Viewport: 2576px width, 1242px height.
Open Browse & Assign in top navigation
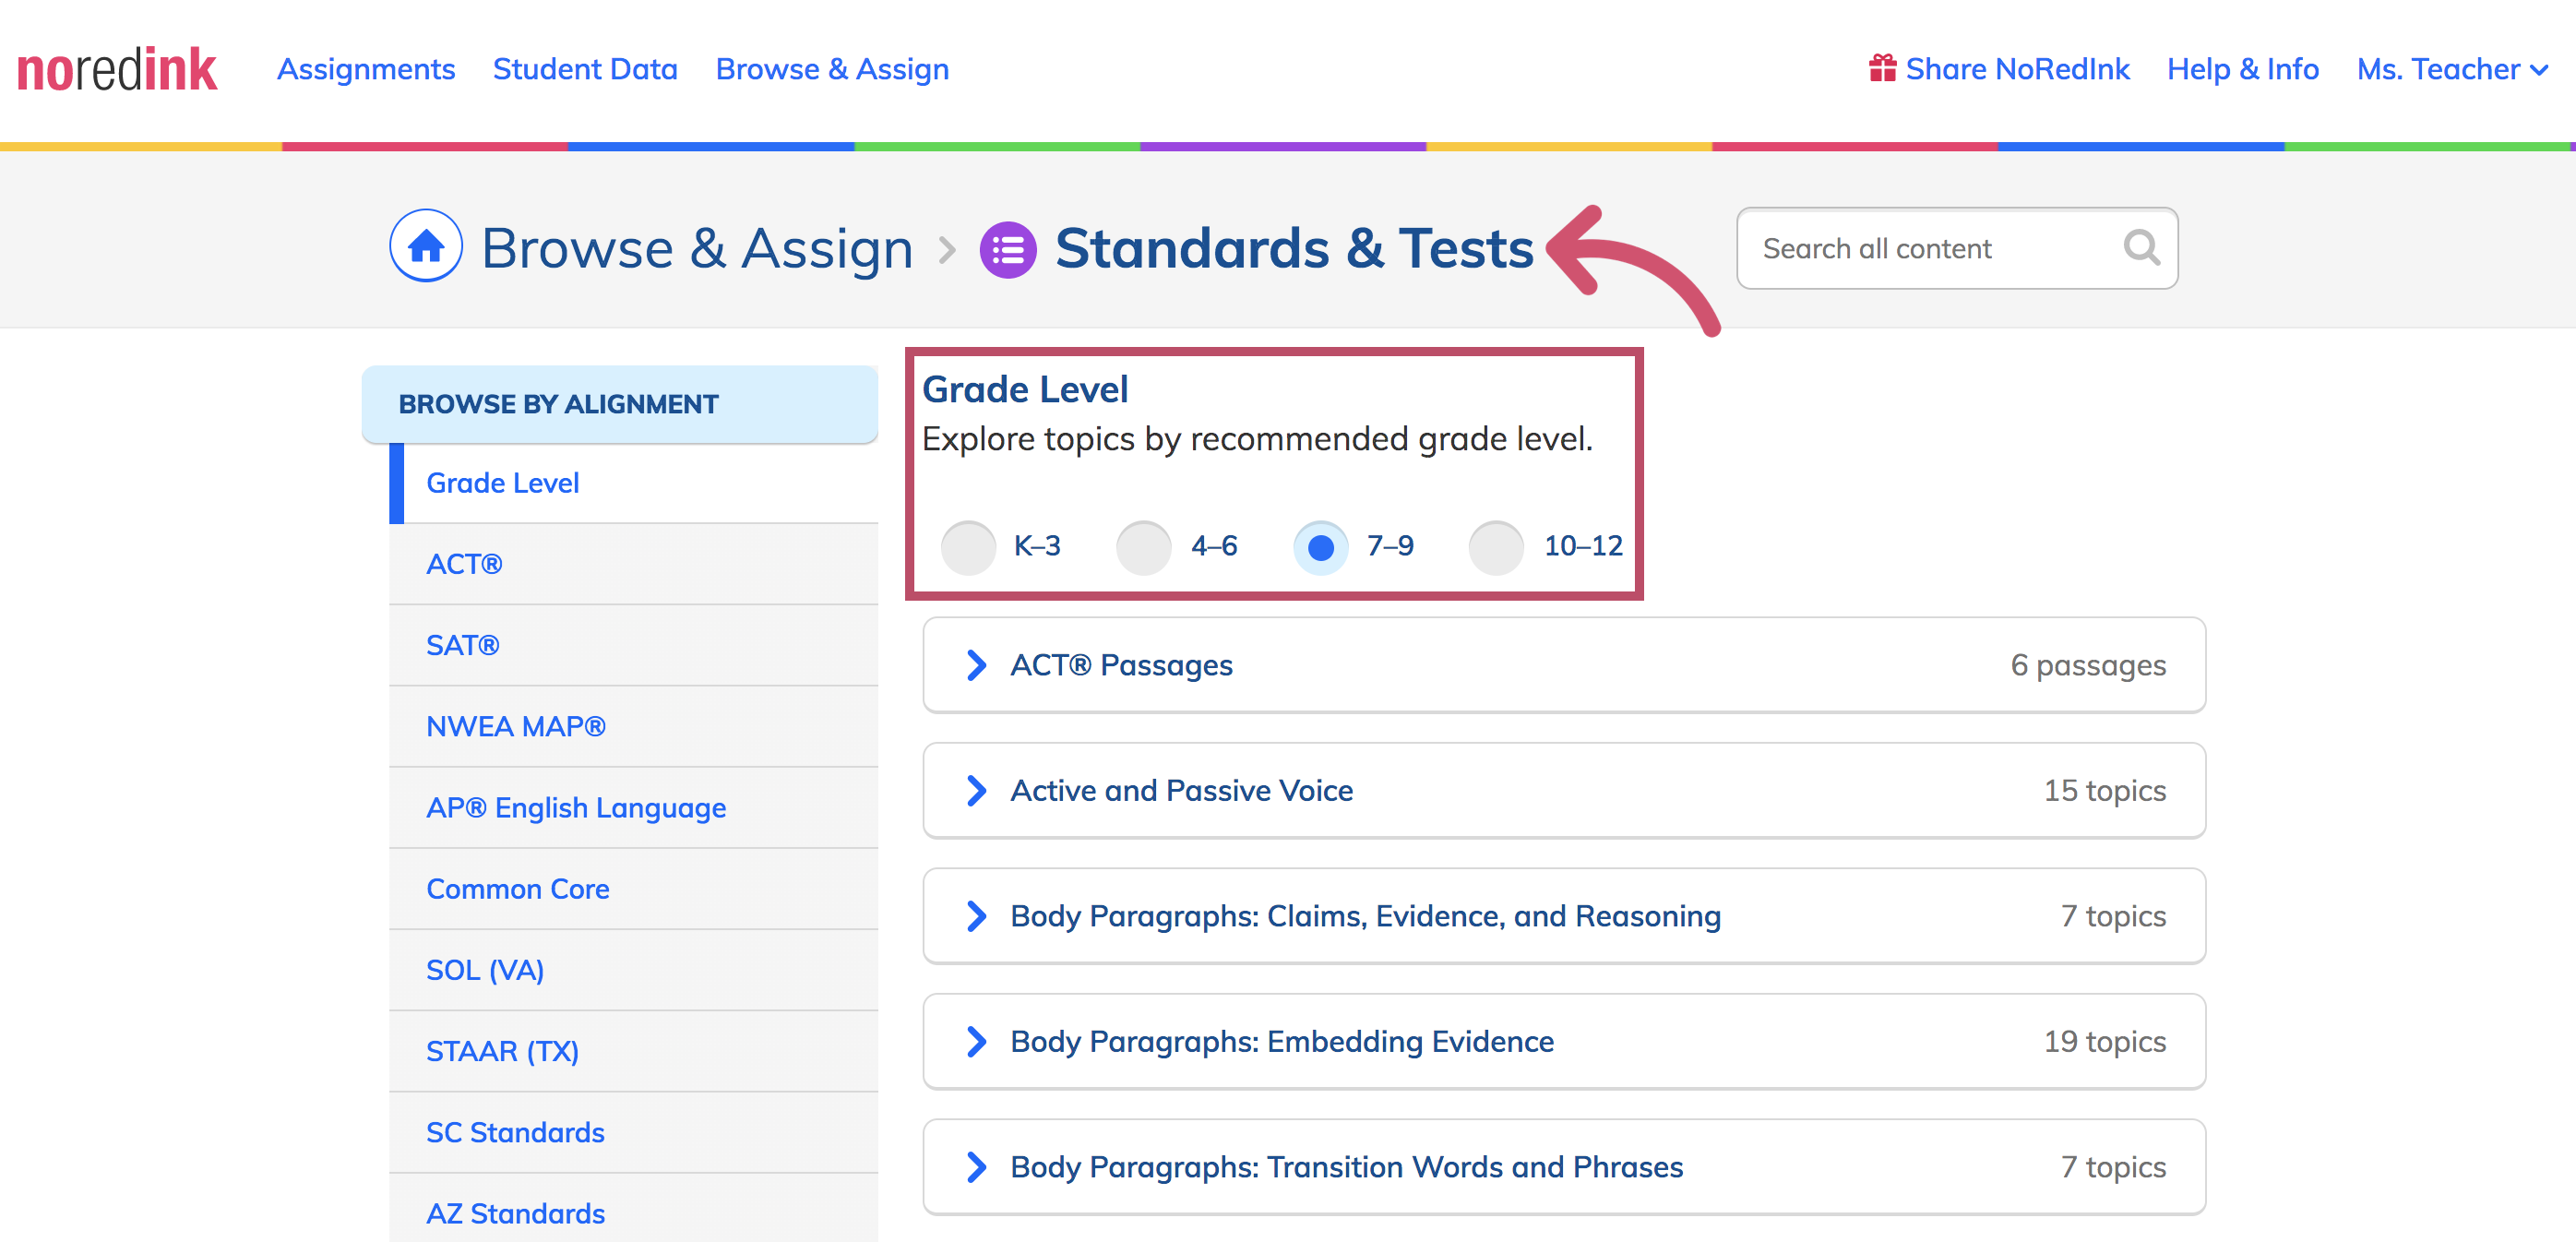click(x=832, y=69)
